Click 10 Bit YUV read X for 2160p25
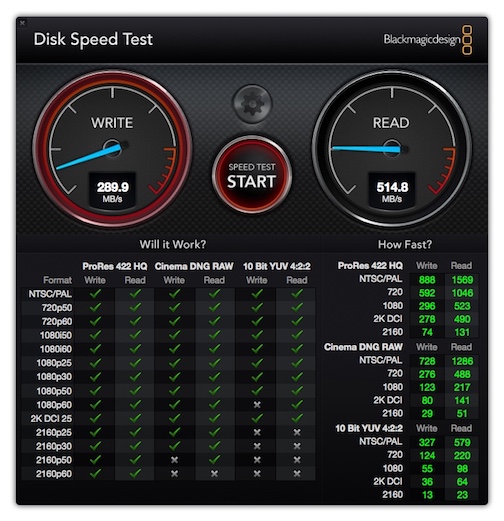The width and height of the screenshot is (504, 521). (297, 432)
